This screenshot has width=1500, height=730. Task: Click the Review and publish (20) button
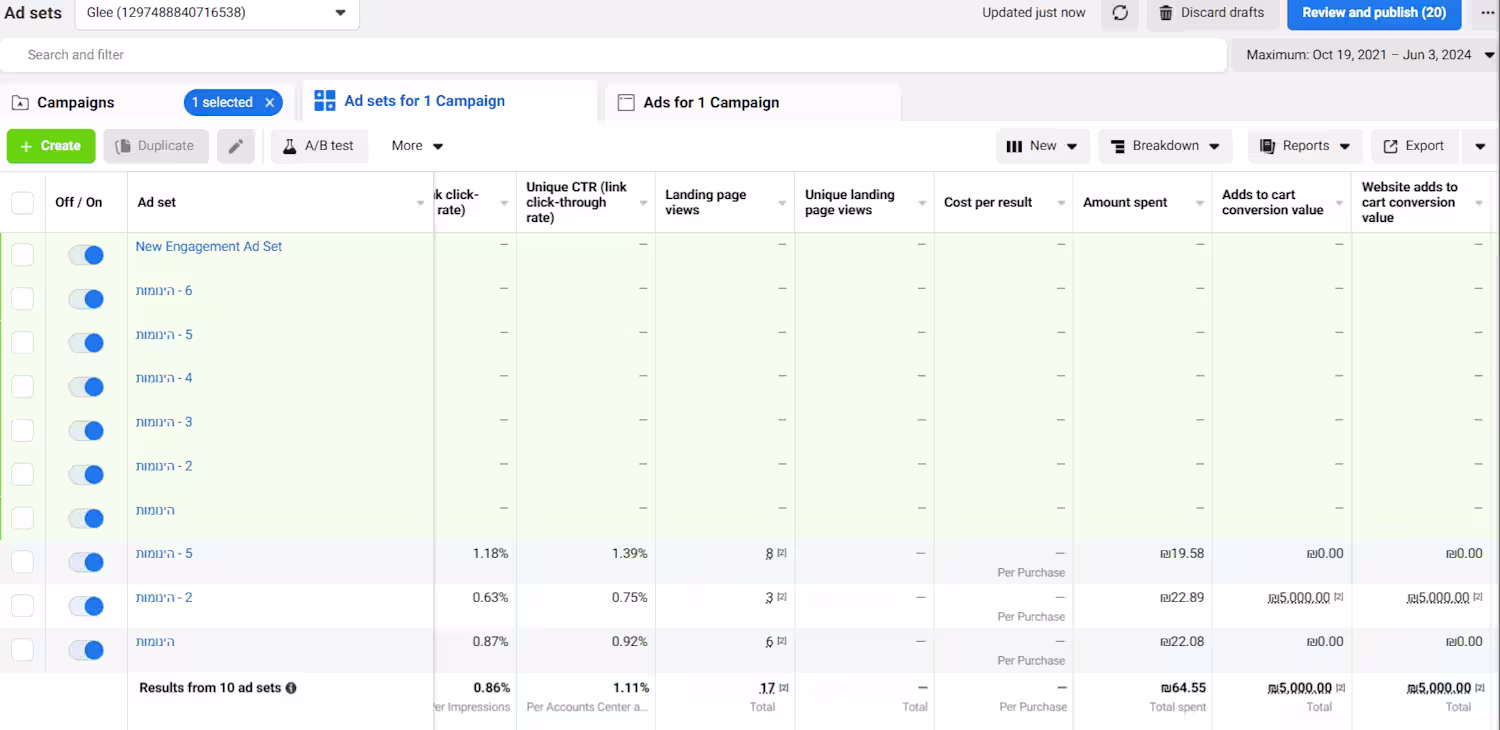pyautogui.click(x=1374, y=13)
